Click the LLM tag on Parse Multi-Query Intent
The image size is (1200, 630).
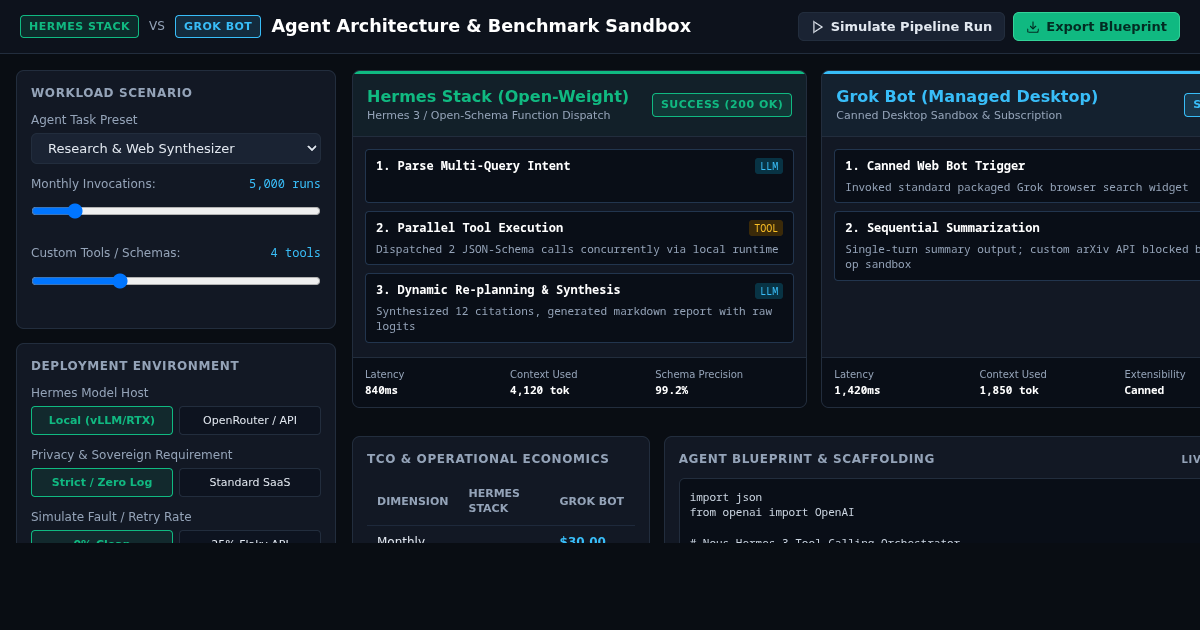769,166
